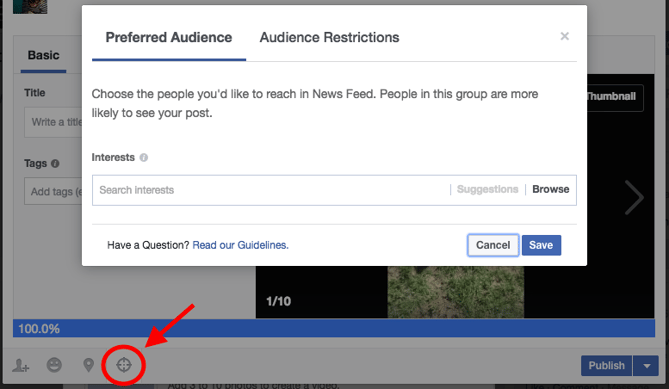Open the feeling/activity smiley icon

pos(54,365)
